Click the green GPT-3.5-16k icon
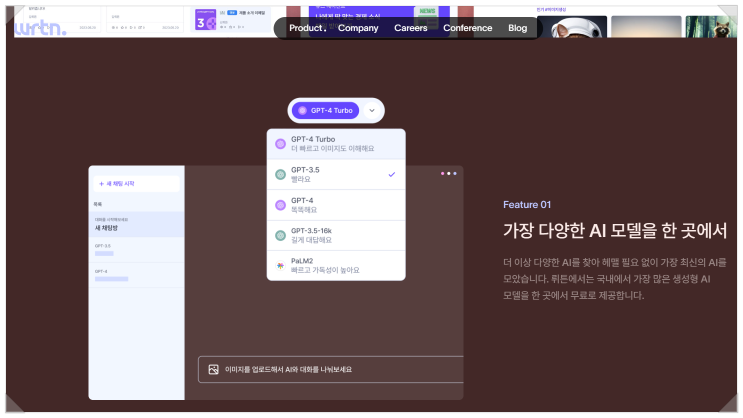The image size is (743, 418). (281, 235)
